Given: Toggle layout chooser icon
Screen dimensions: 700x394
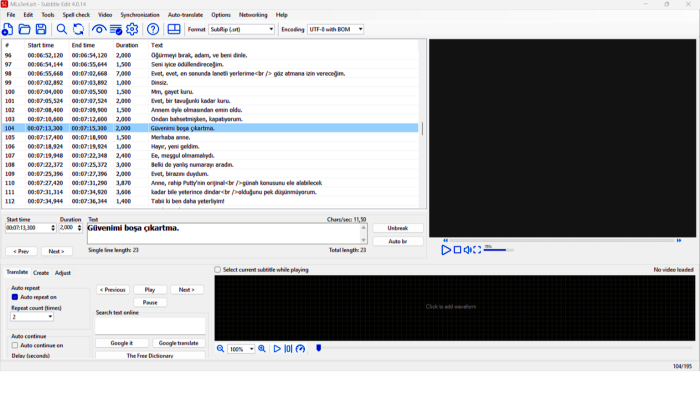Looking at the screenshot, I should click(174, 29).
